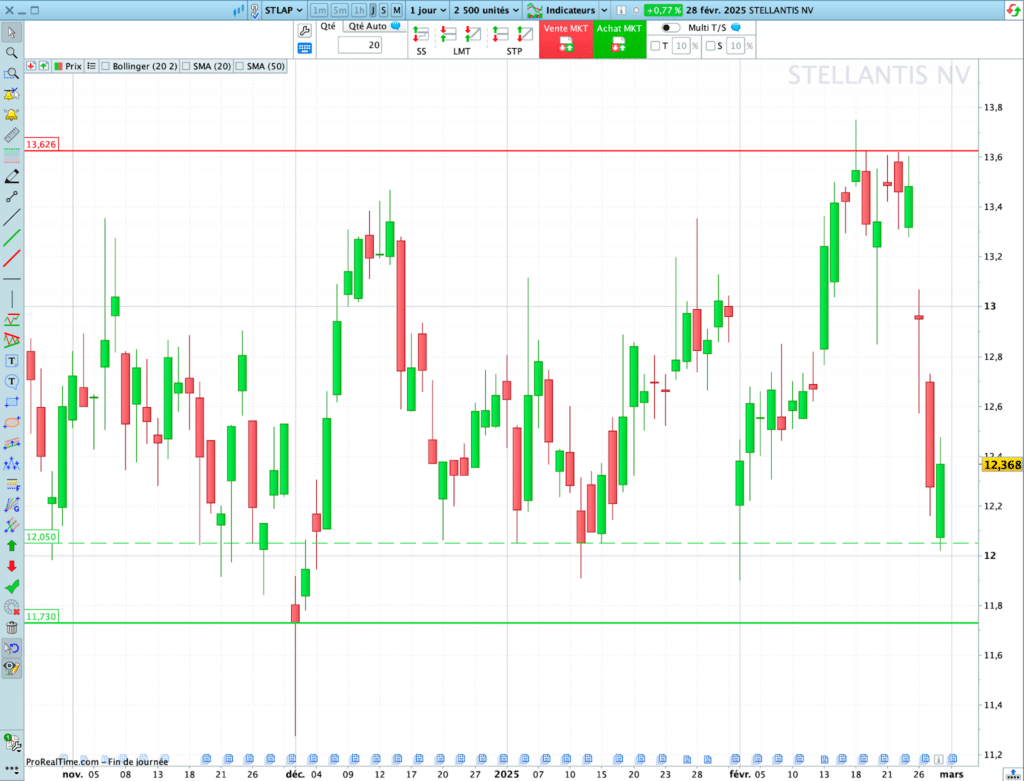The image size is (1024, 781).
Task: Click the 12,050 dashed line label
Action: tap(41, 537)
